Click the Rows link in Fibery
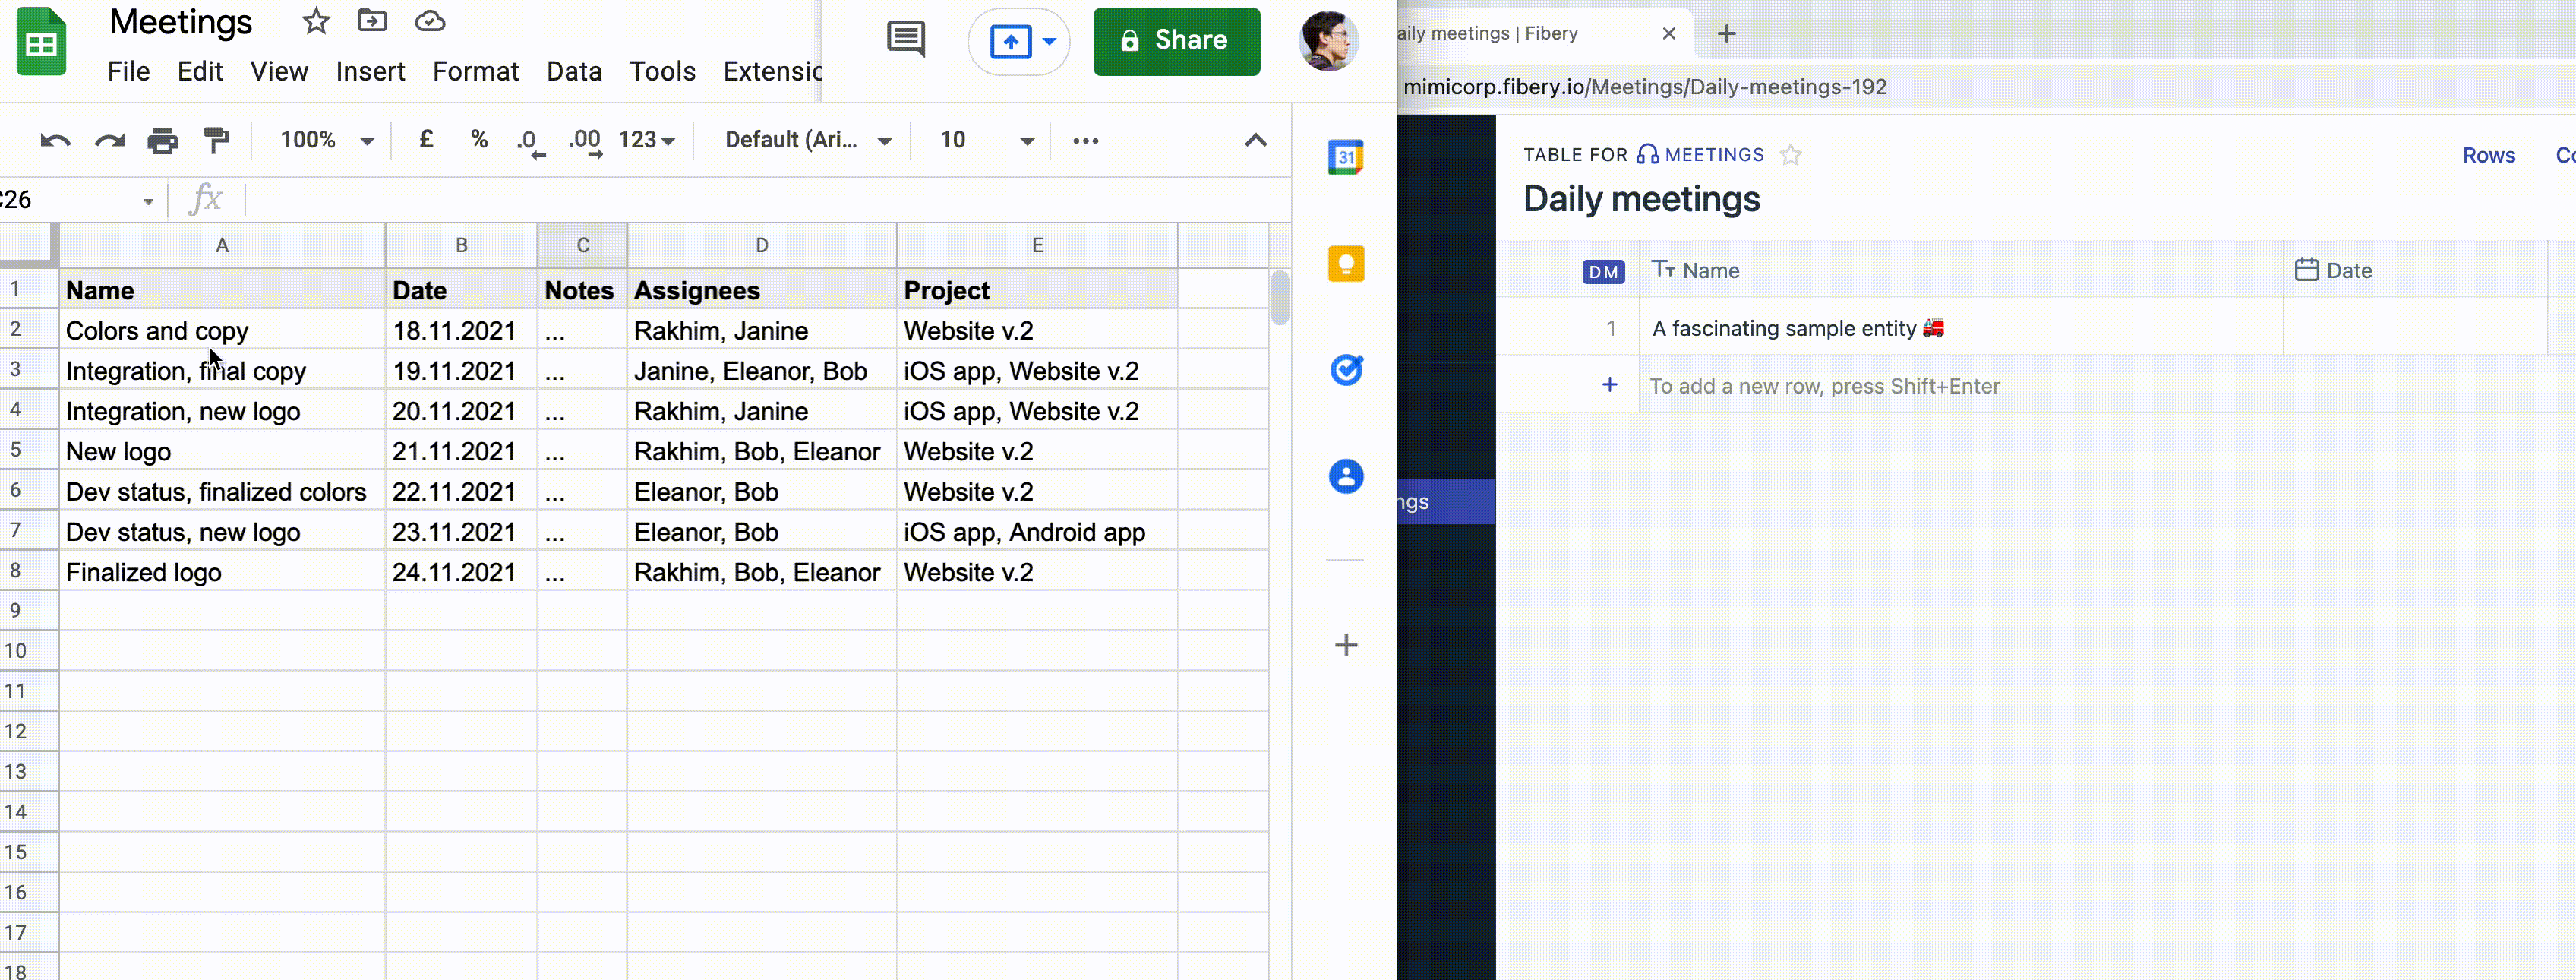The height and width of the screenshot is (980, 2576). (2489, 155)
